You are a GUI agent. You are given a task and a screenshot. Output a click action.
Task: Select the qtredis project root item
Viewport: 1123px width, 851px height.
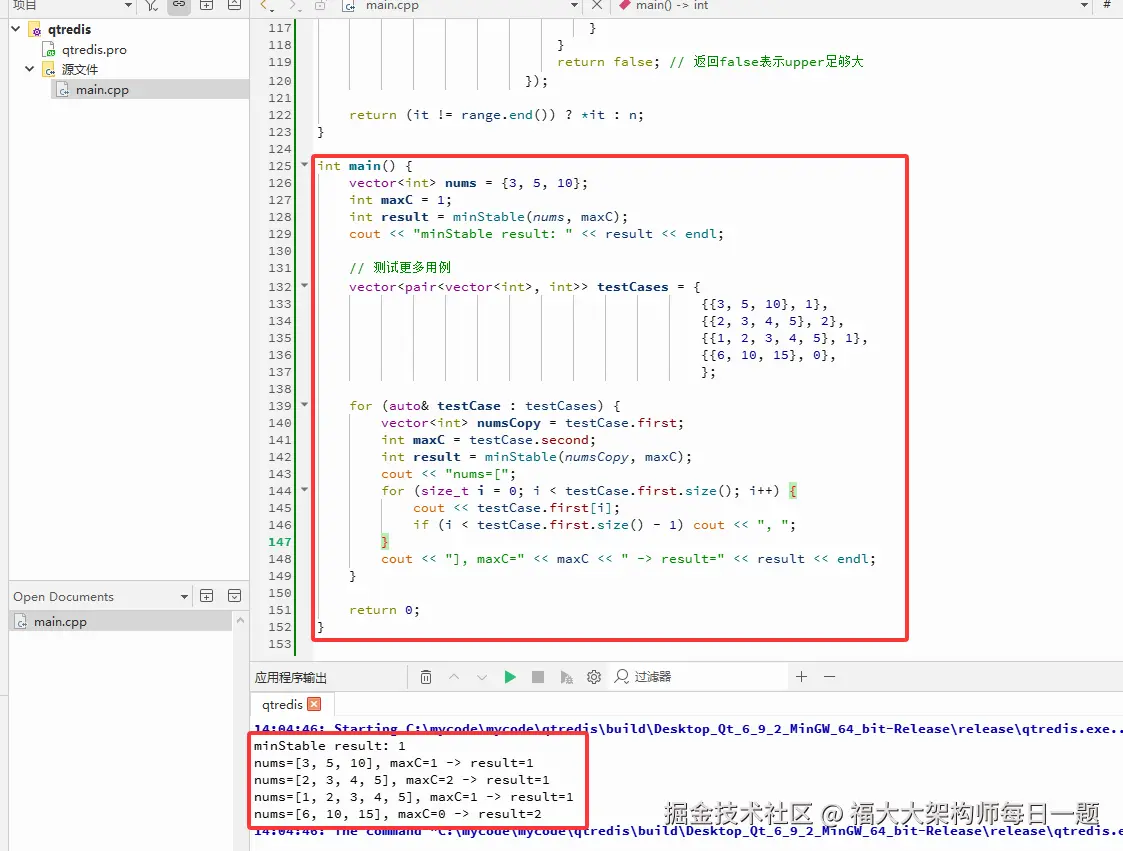(x=69, y=29)
